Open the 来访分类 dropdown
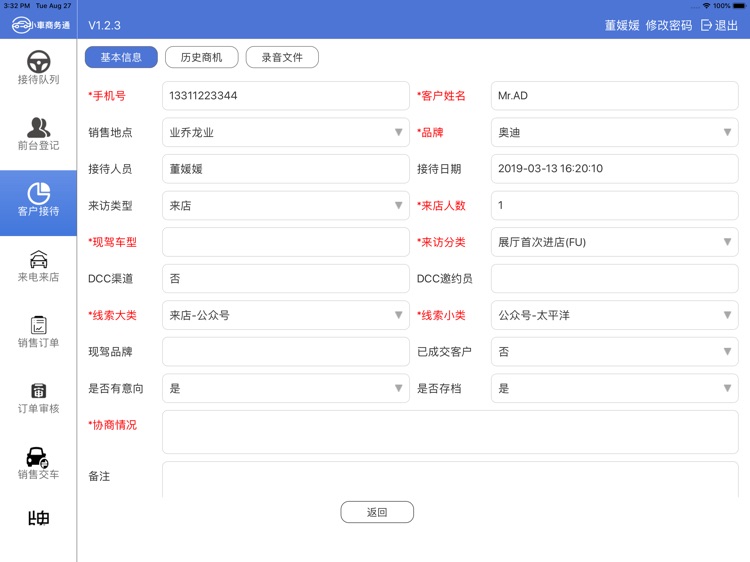 click(x=615, y=242)
